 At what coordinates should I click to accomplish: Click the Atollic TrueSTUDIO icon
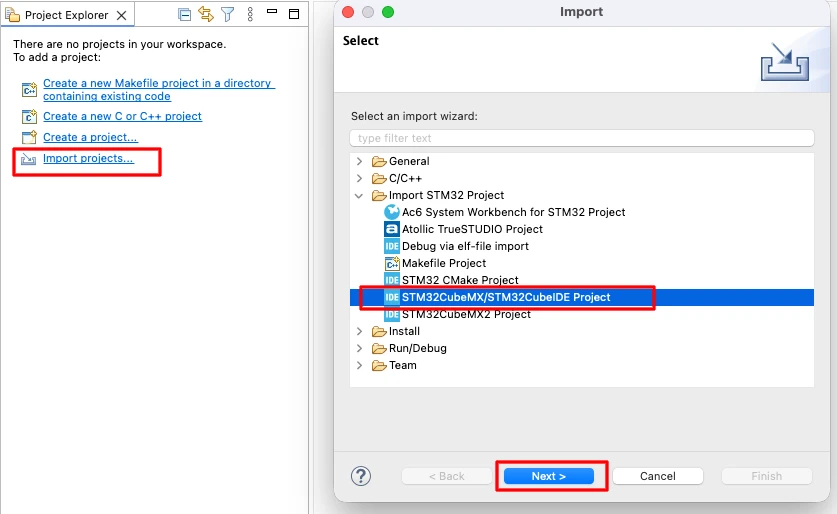(x=392, y=230)
